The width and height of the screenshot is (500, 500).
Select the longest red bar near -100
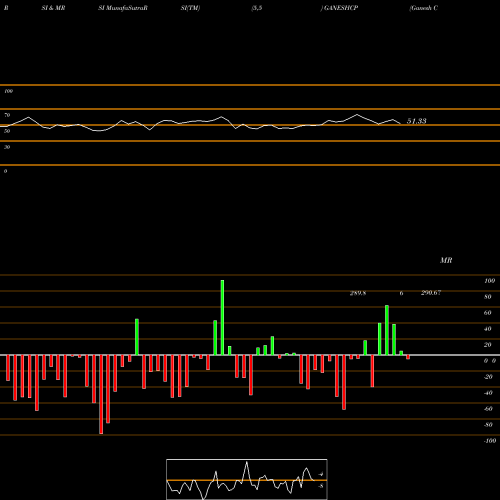point(101,394)
